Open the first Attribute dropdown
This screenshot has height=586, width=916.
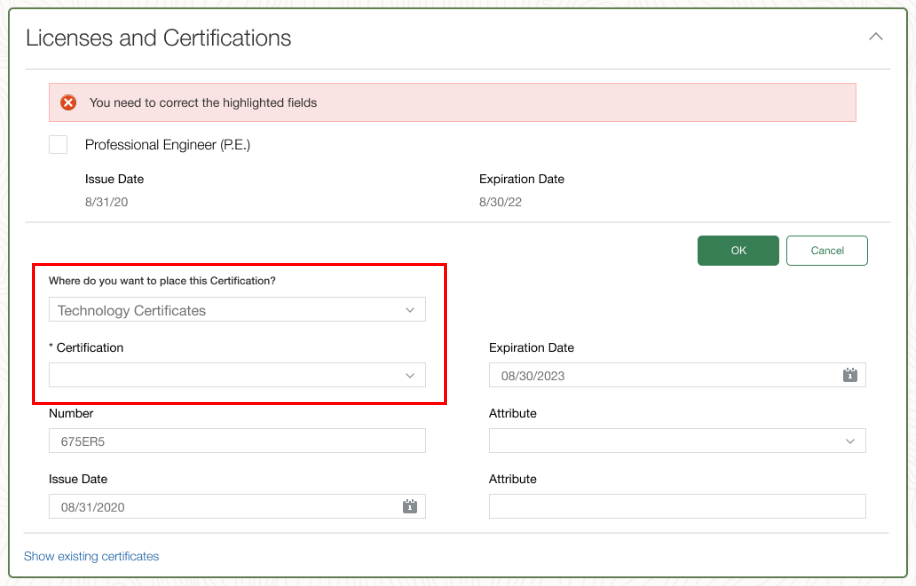coord(677,441)
